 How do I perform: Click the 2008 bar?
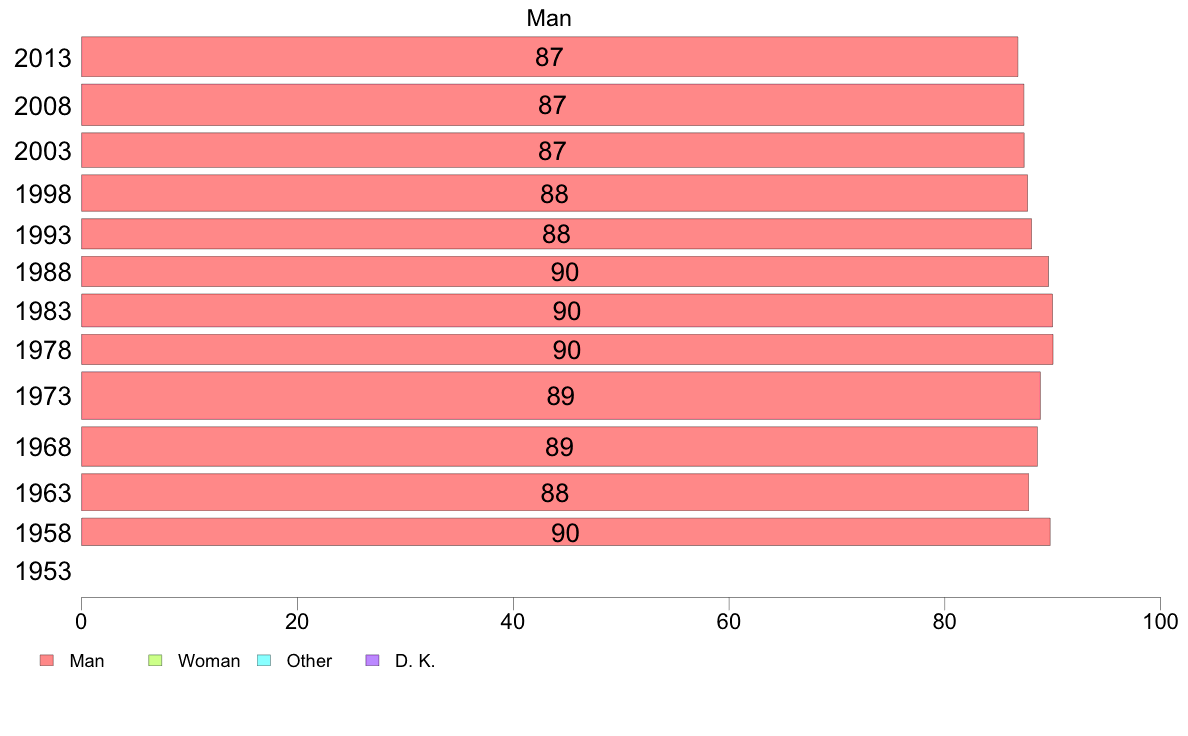552,105
